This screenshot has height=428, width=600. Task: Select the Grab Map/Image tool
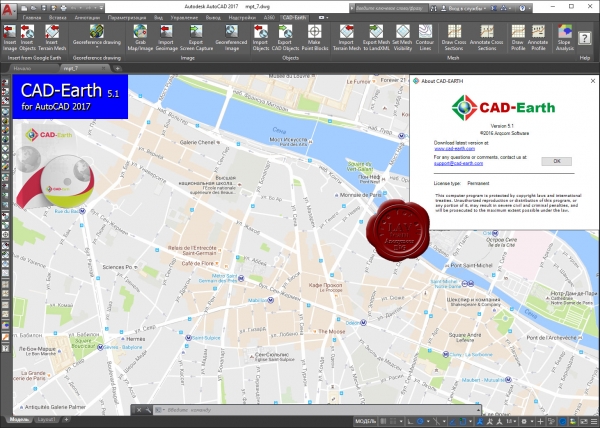pos(140,37)
